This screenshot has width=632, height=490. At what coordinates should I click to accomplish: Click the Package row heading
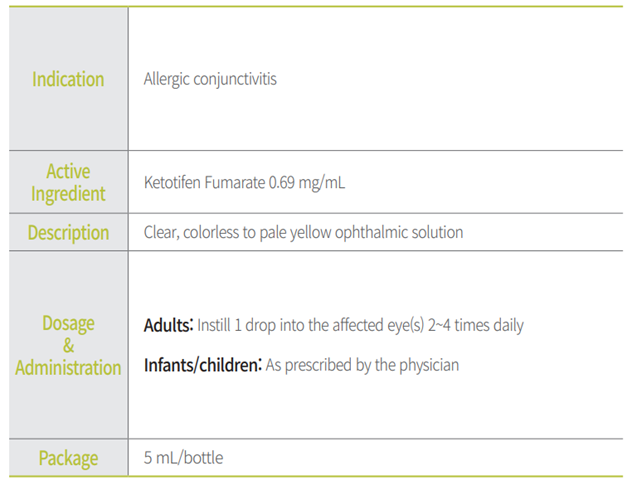tap(68, 459)
